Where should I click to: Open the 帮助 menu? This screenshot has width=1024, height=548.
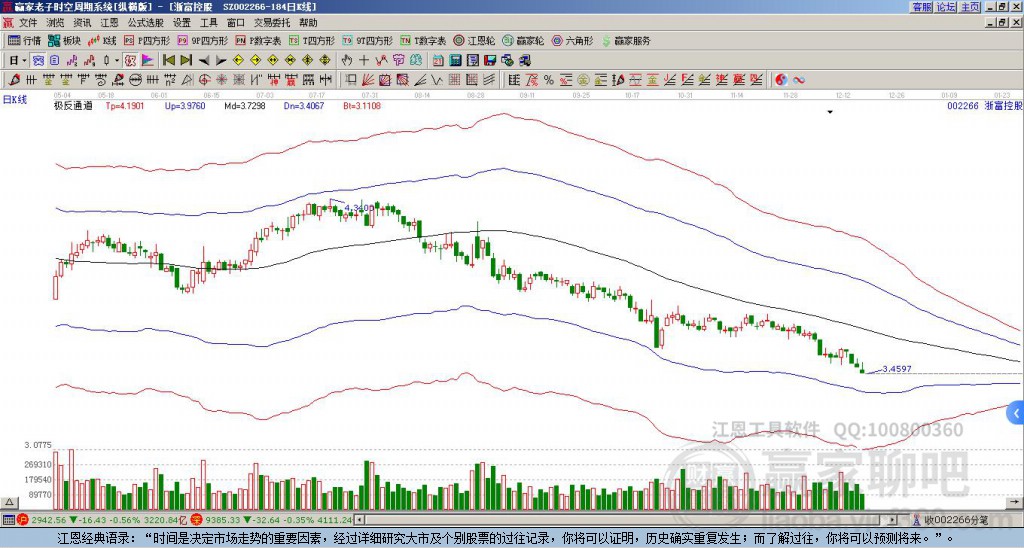pos(308,23)
